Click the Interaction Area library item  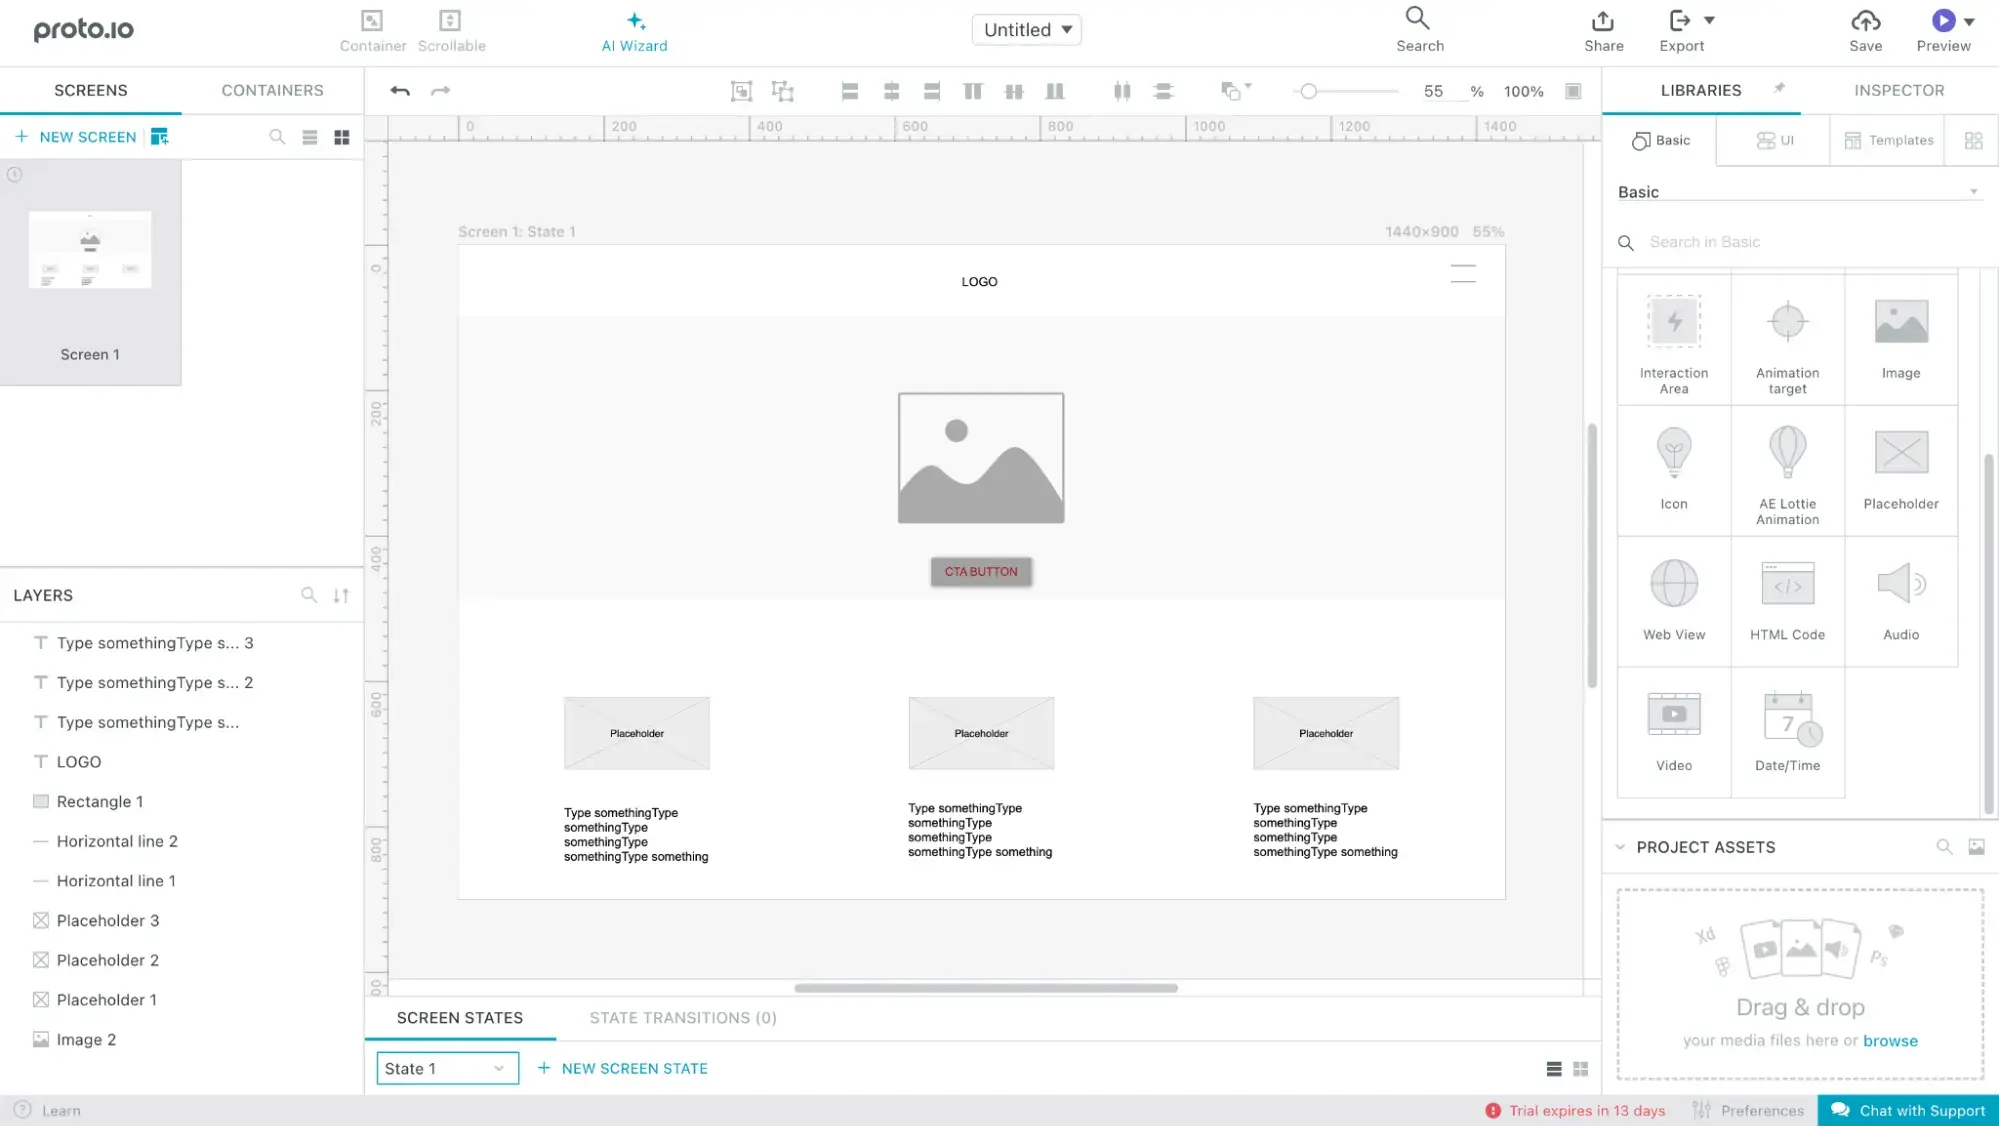(x=1674, y=340)
